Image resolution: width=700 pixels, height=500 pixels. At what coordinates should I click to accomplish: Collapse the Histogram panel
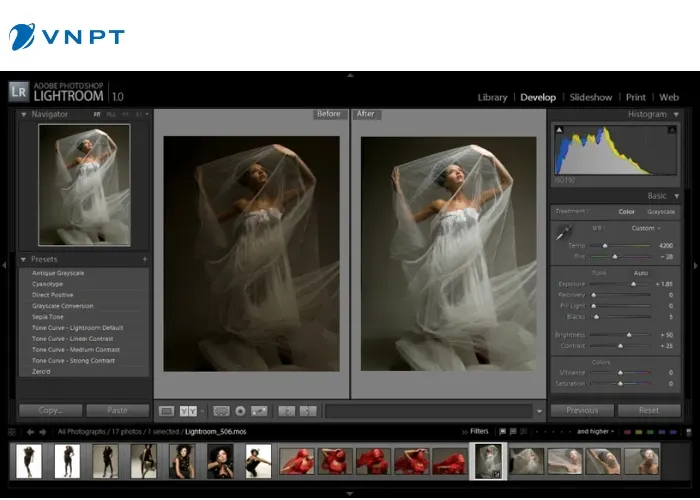coord(676,115)
